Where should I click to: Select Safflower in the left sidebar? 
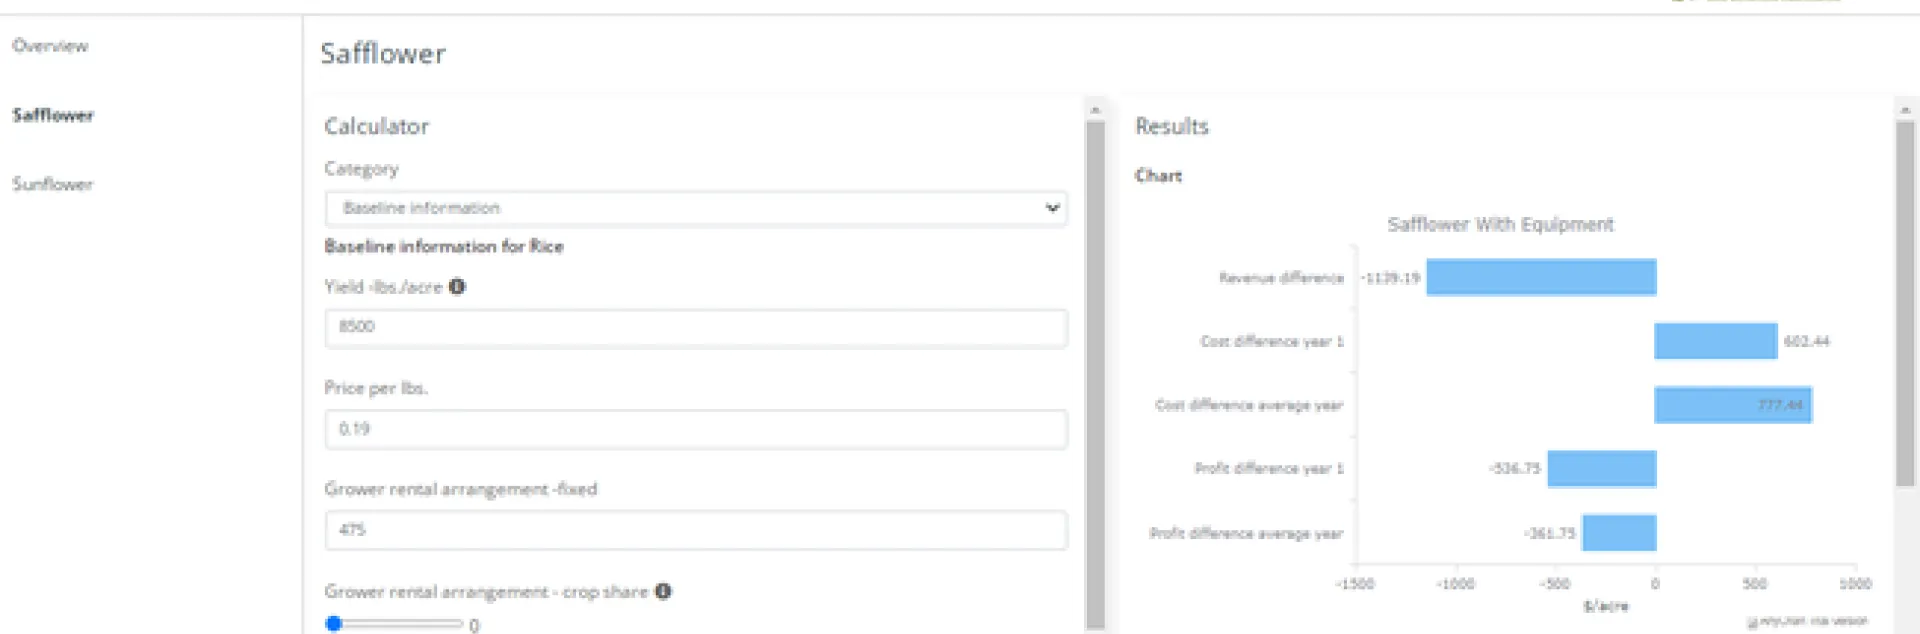click(x=53, y=115)
